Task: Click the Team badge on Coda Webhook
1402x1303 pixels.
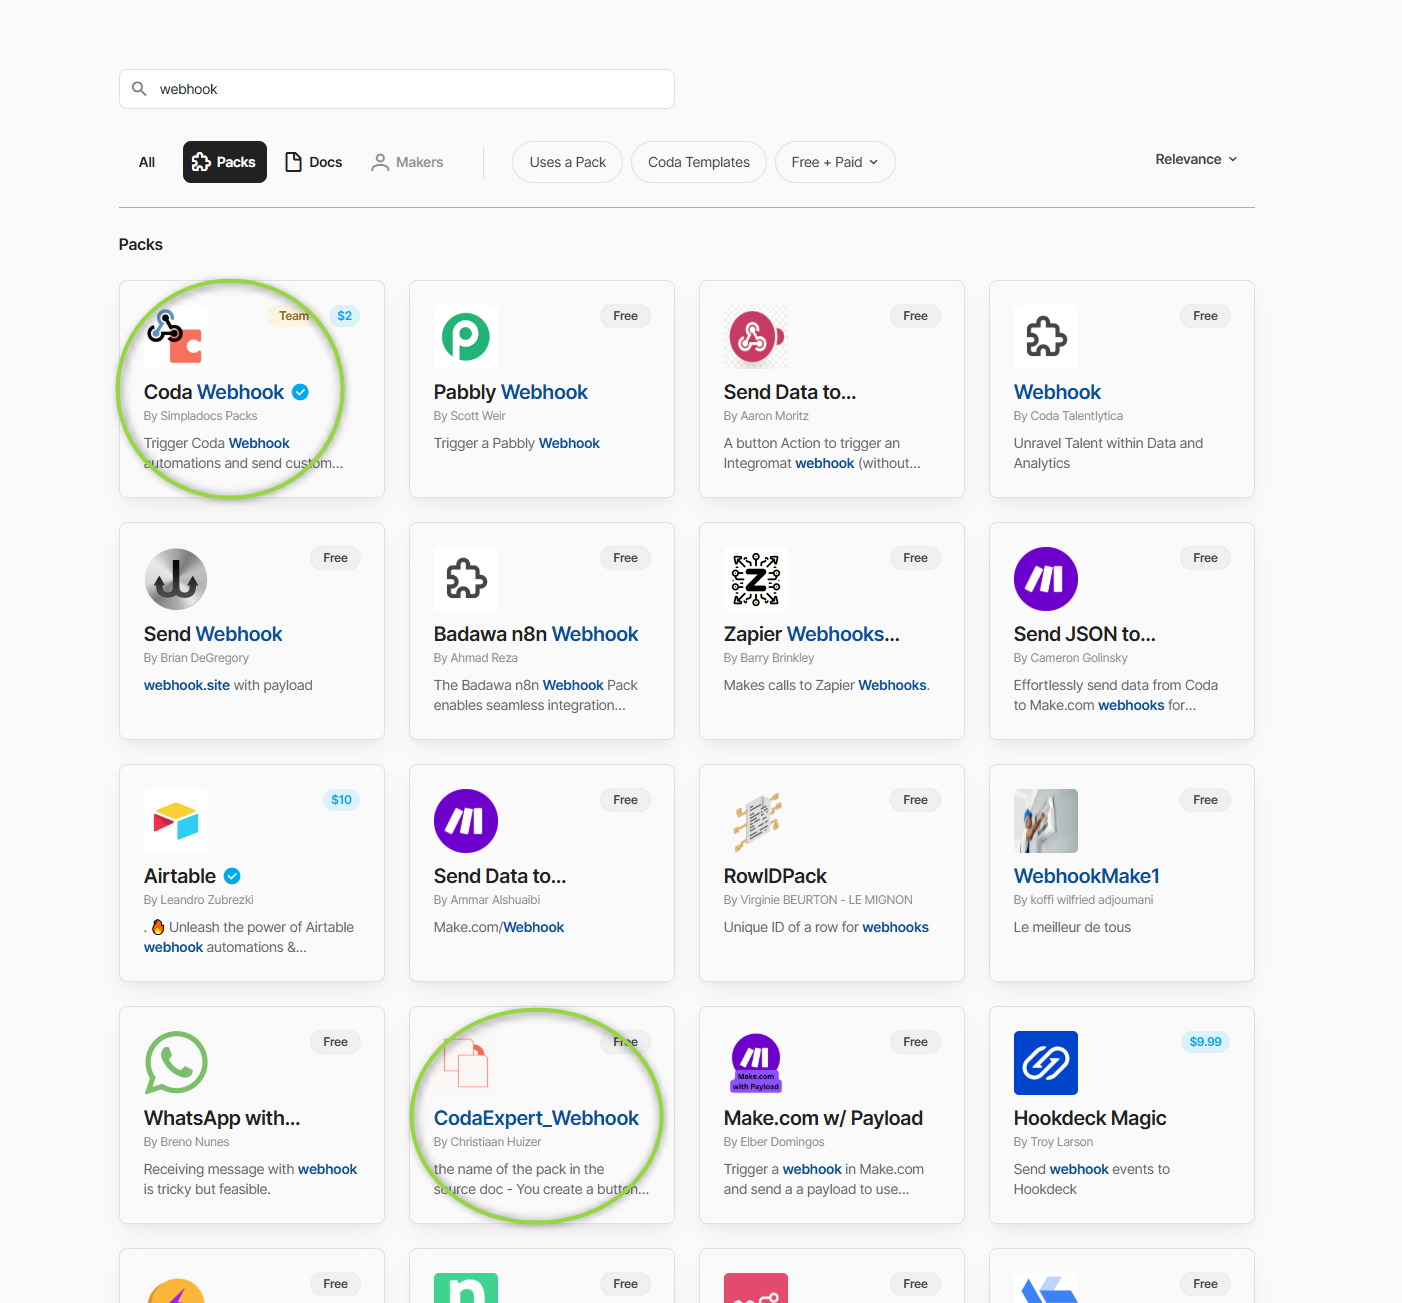Action: 294,316
